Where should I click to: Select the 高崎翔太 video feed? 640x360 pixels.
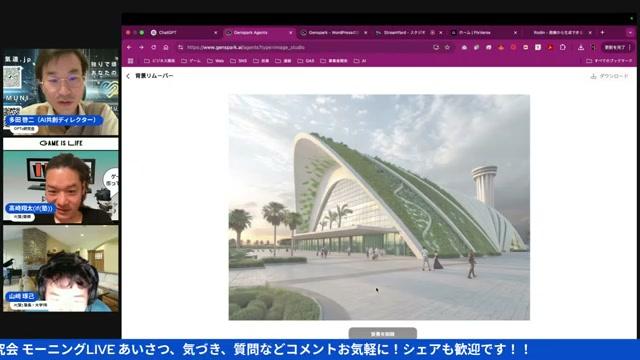click(61, 180)
